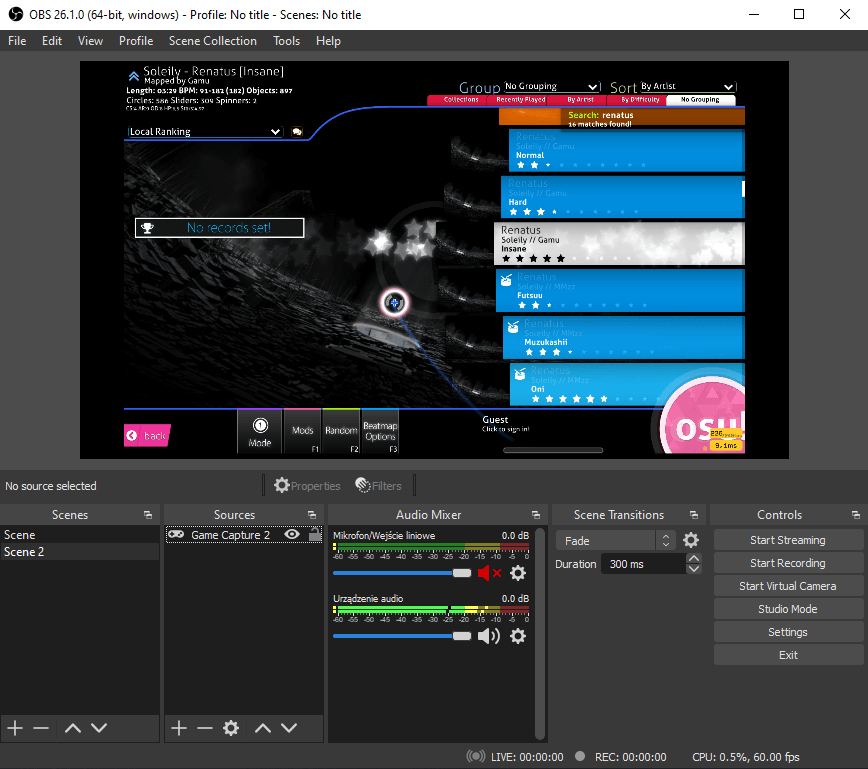The width and height of the screenshot is (868, 769).
Task: Click the Exit button
Action: (788, 655)
